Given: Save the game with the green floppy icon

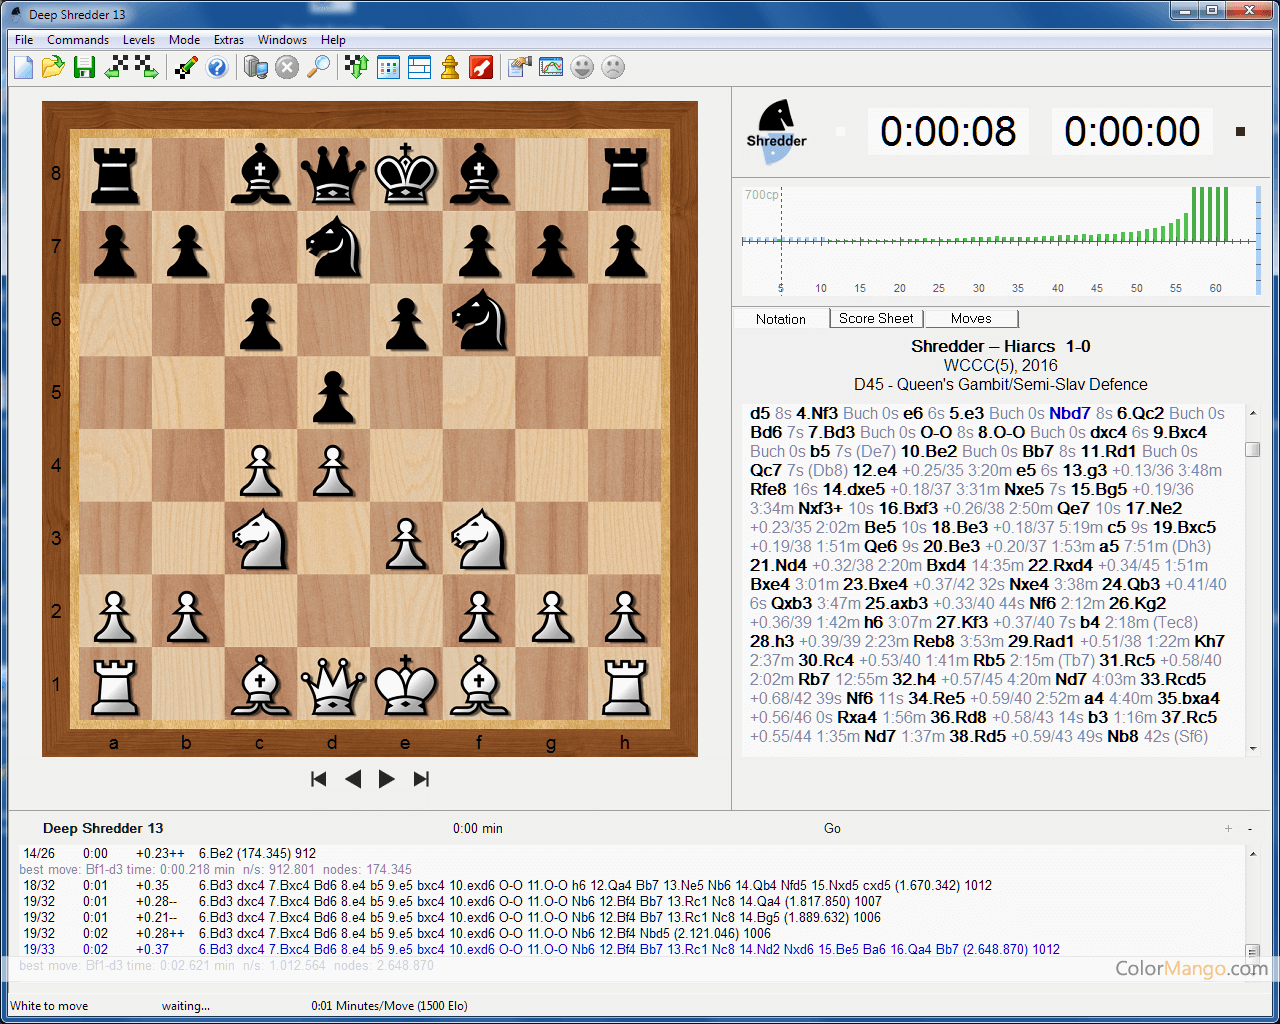Looking at the screenshot, I should coord(85,67).
